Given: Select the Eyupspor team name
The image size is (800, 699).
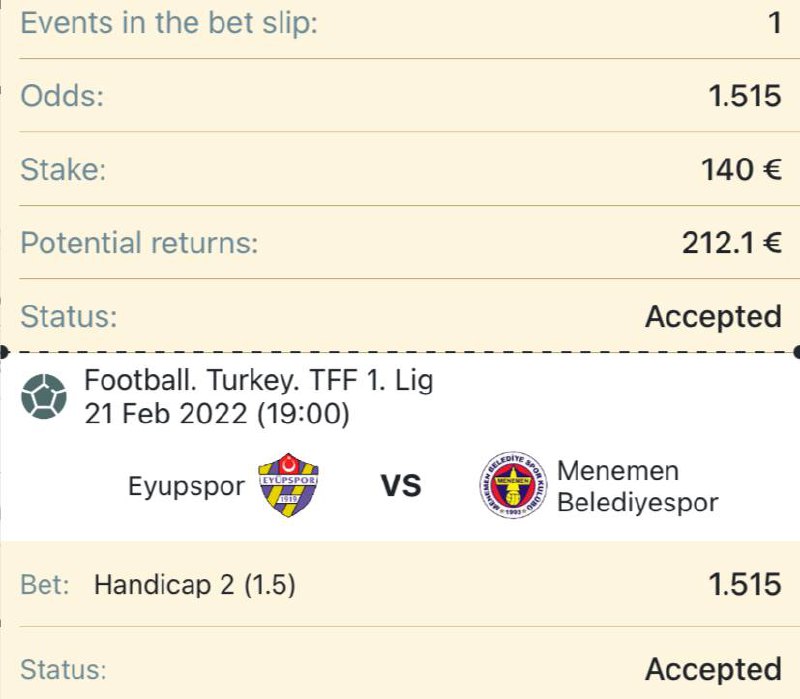Looking at the screenshot, I should pos(186,486).
